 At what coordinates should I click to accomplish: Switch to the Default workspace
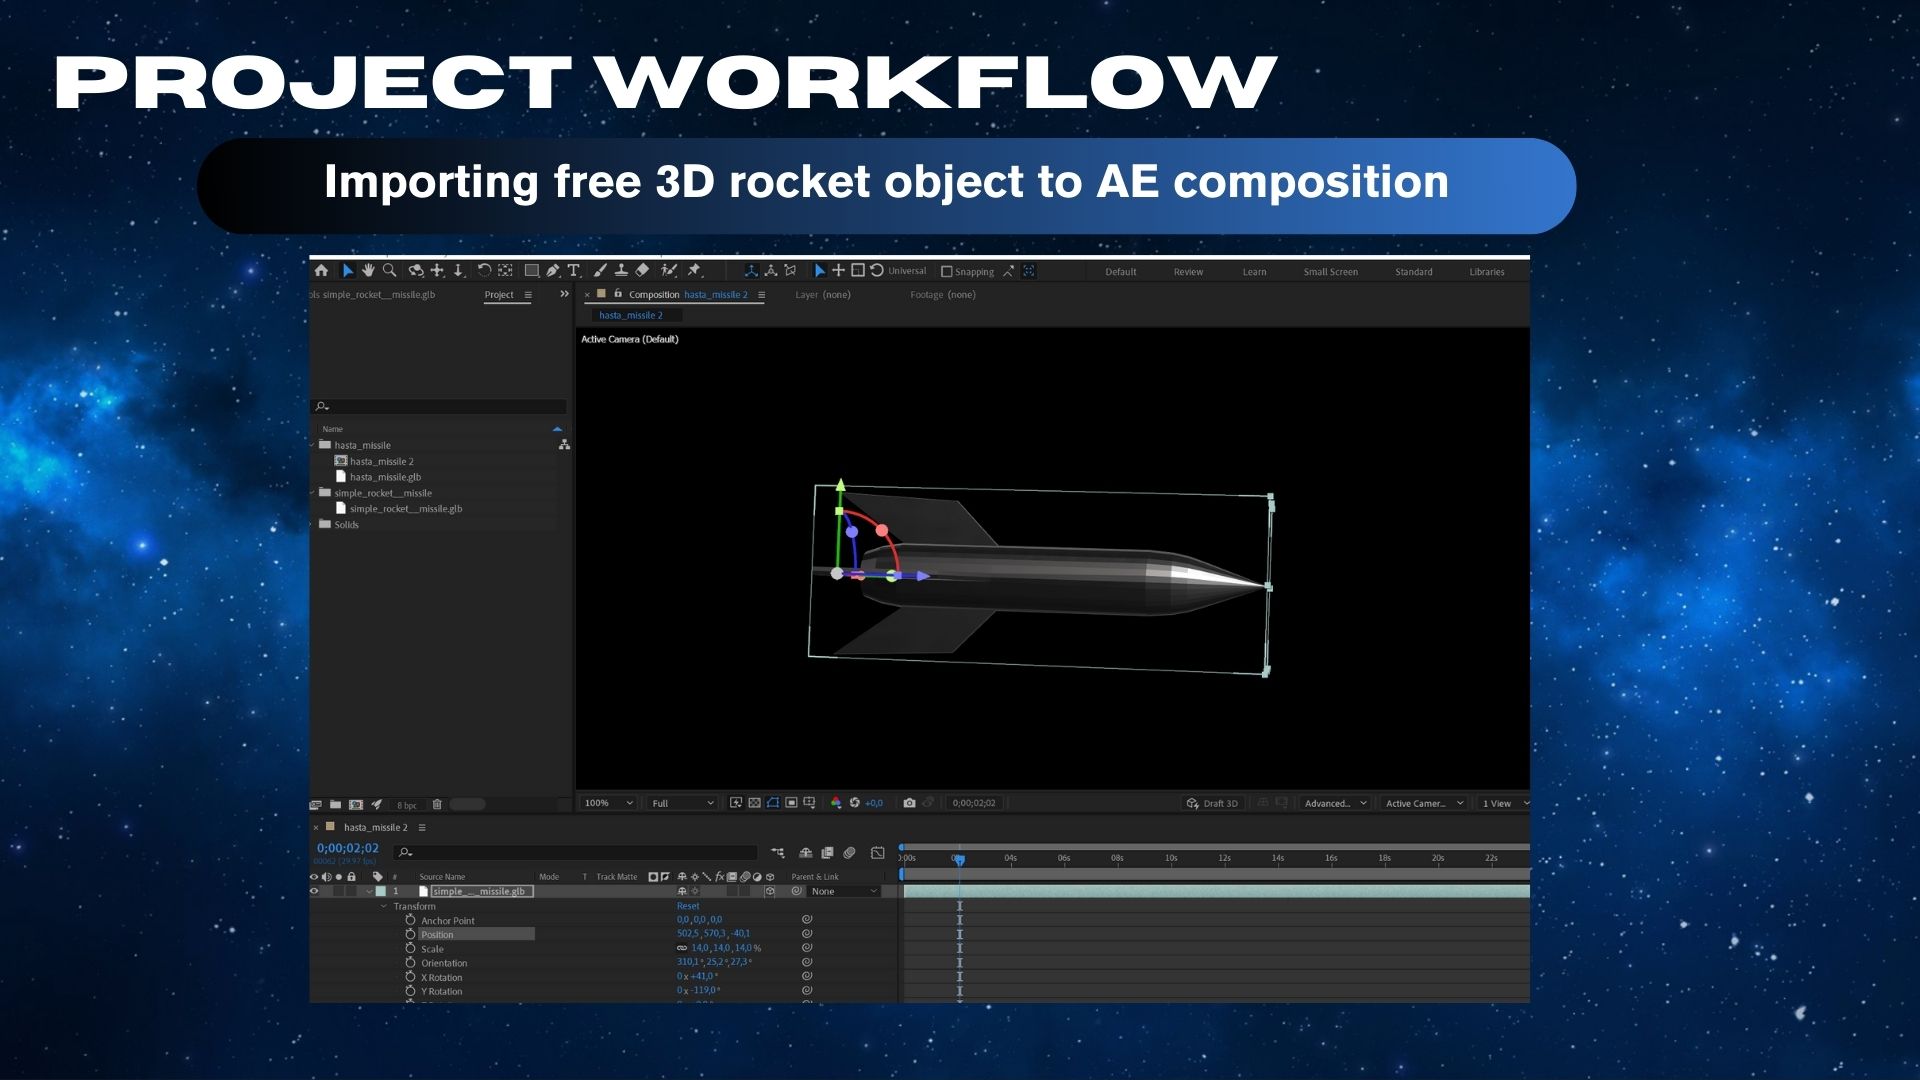tap(1120, 272)
